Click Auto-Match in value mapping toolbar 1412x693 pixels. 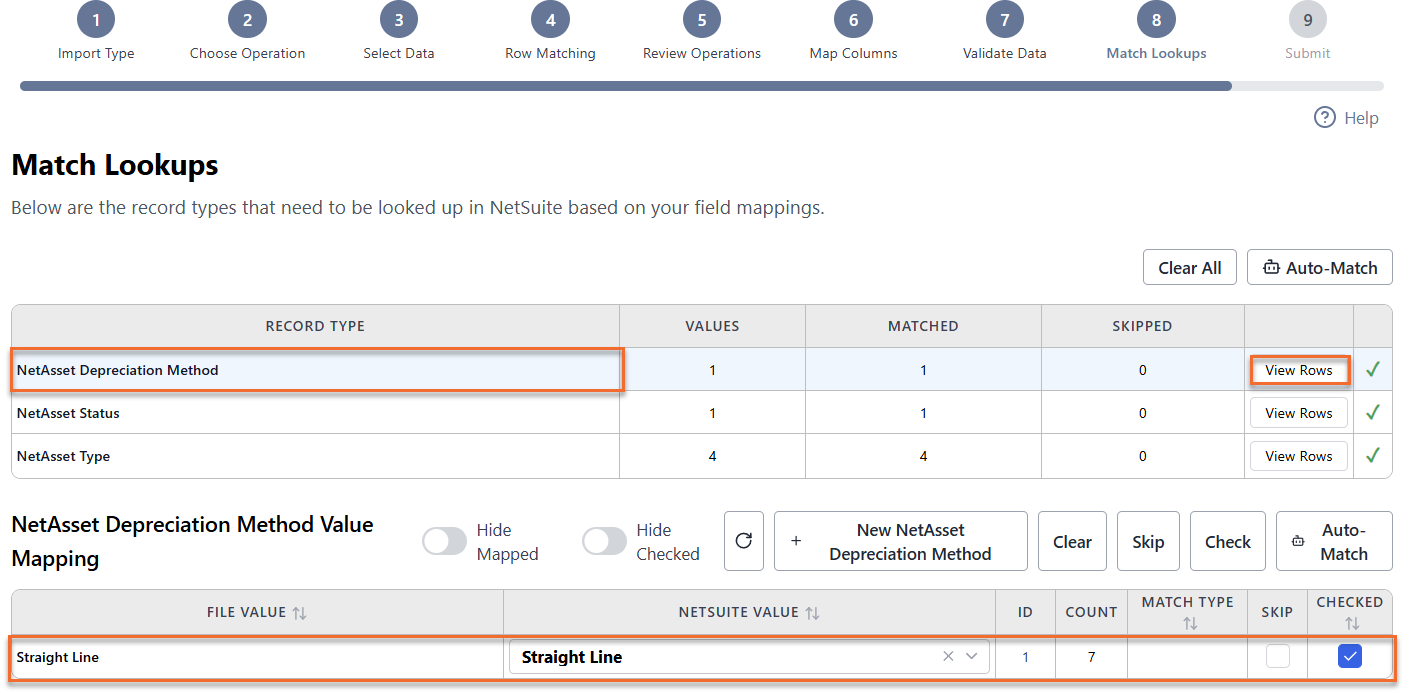pyautogui.click(x=1334, y=541)
